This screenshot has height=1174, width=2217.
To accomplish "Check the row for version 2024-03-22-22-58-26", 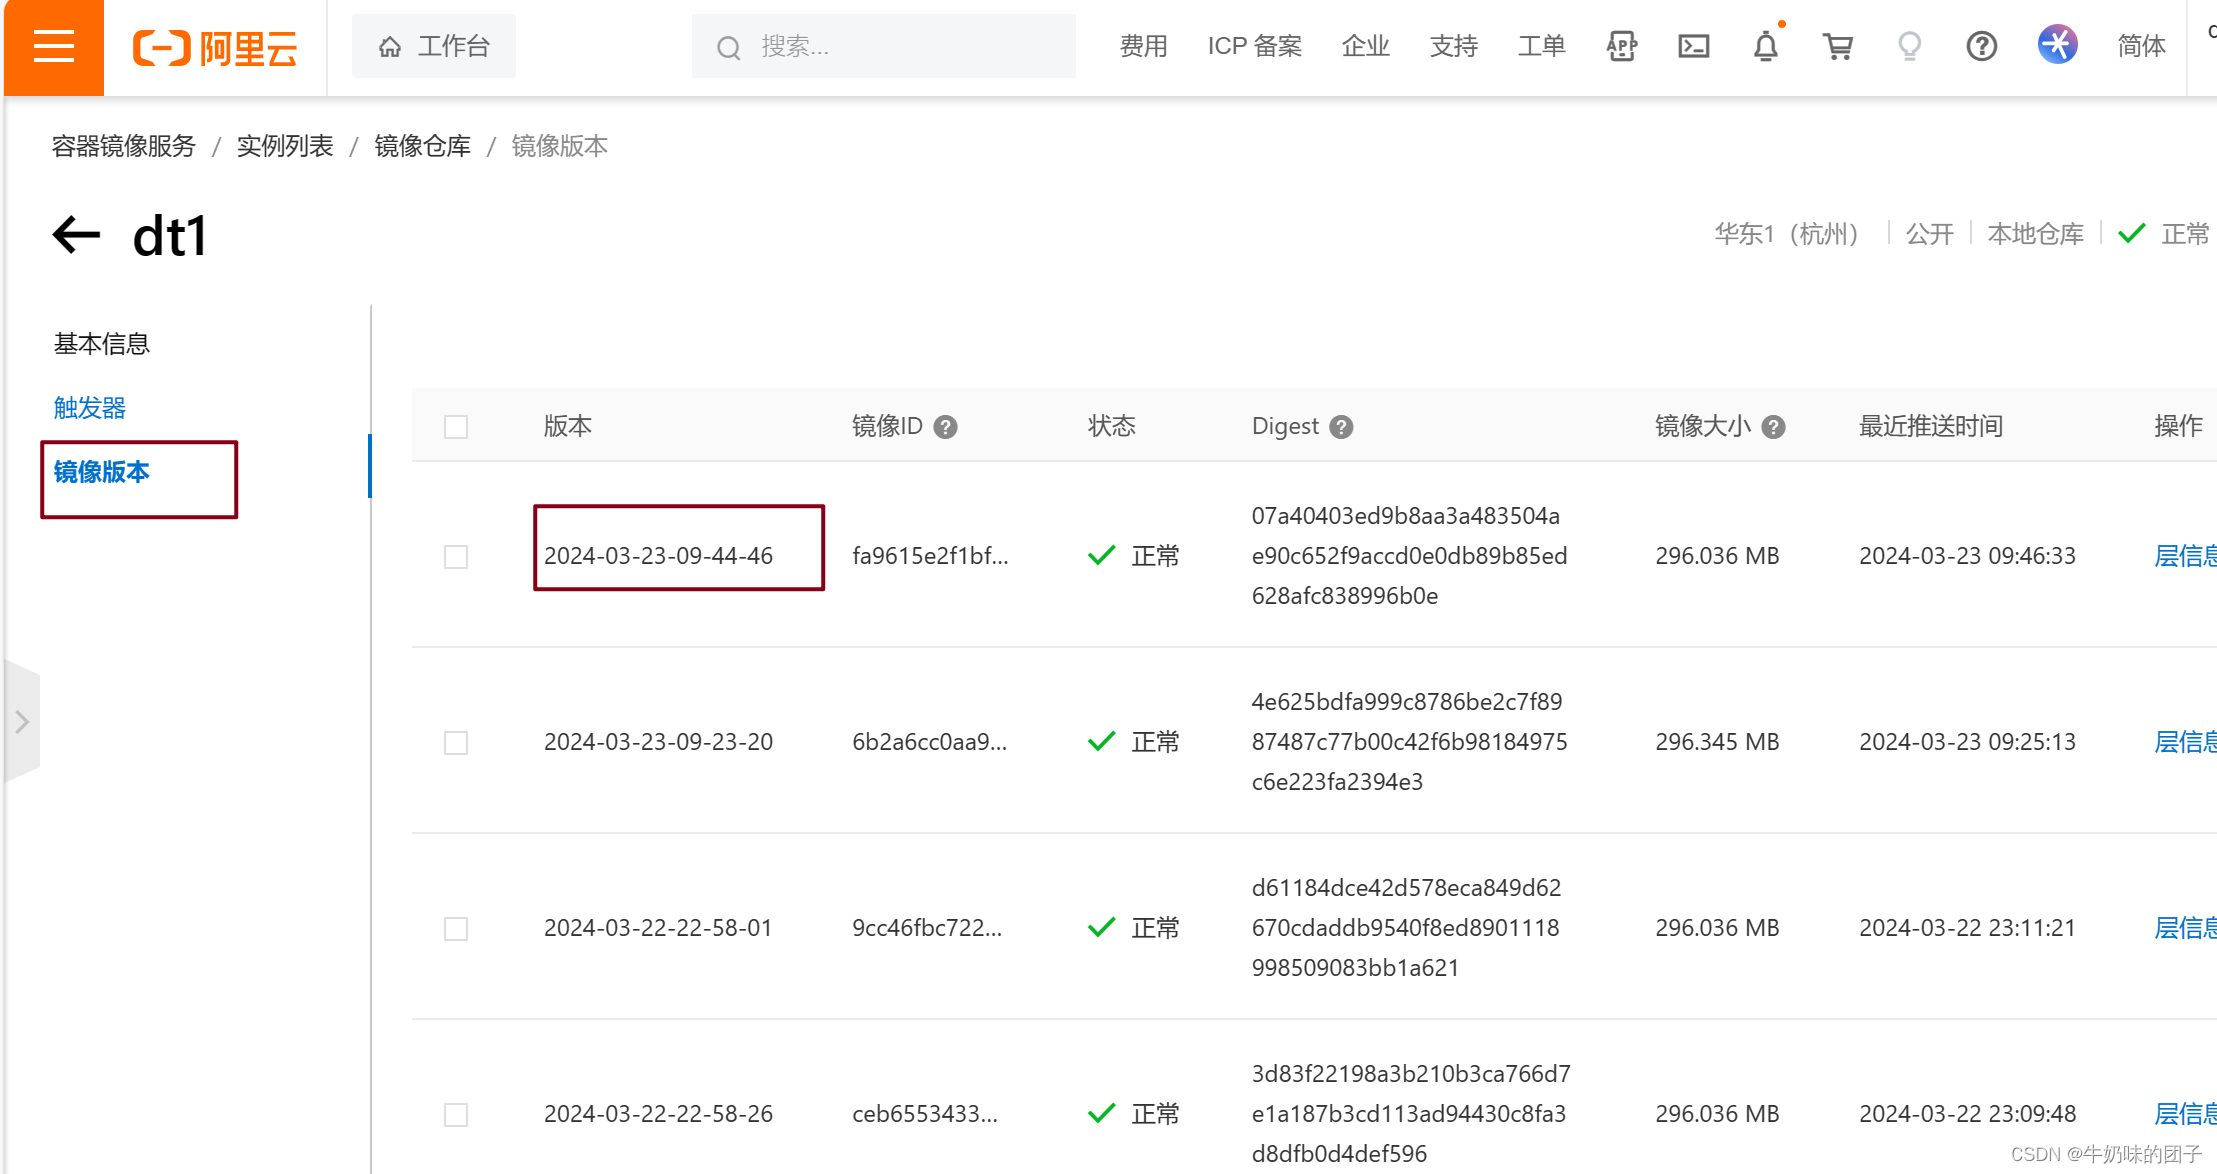I will tap(456, 1115).
